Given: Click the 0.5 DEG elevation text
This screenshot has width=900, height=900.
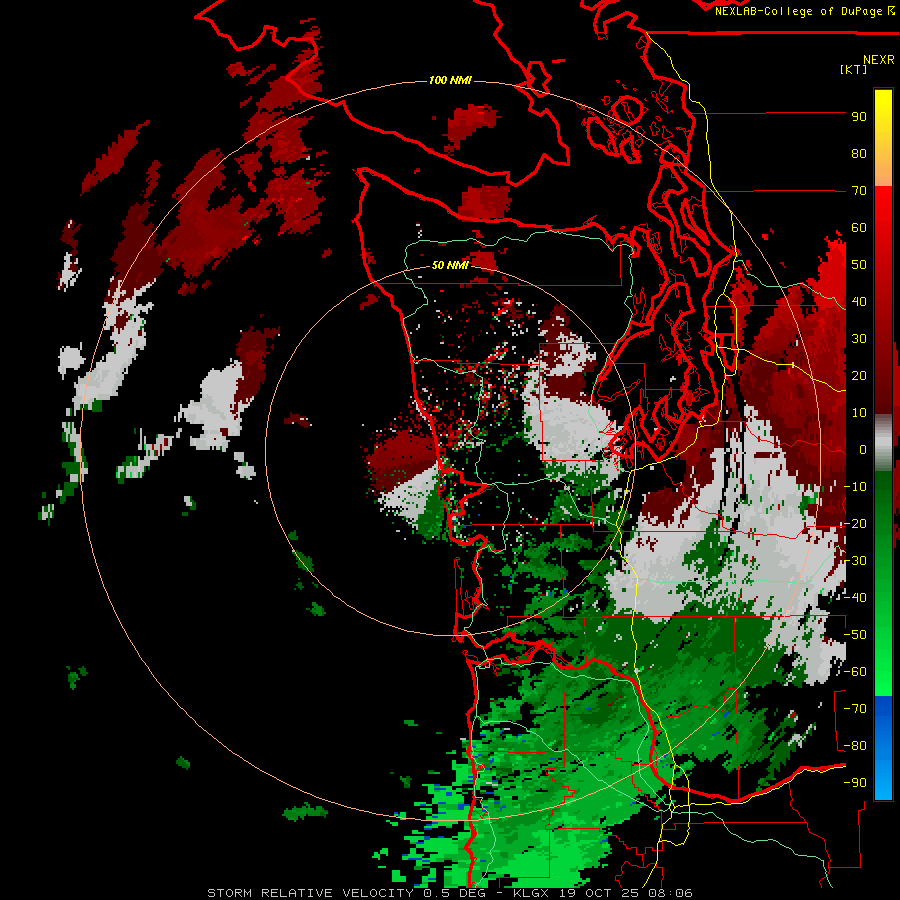Looking at the screenshot, I should 454,893.
